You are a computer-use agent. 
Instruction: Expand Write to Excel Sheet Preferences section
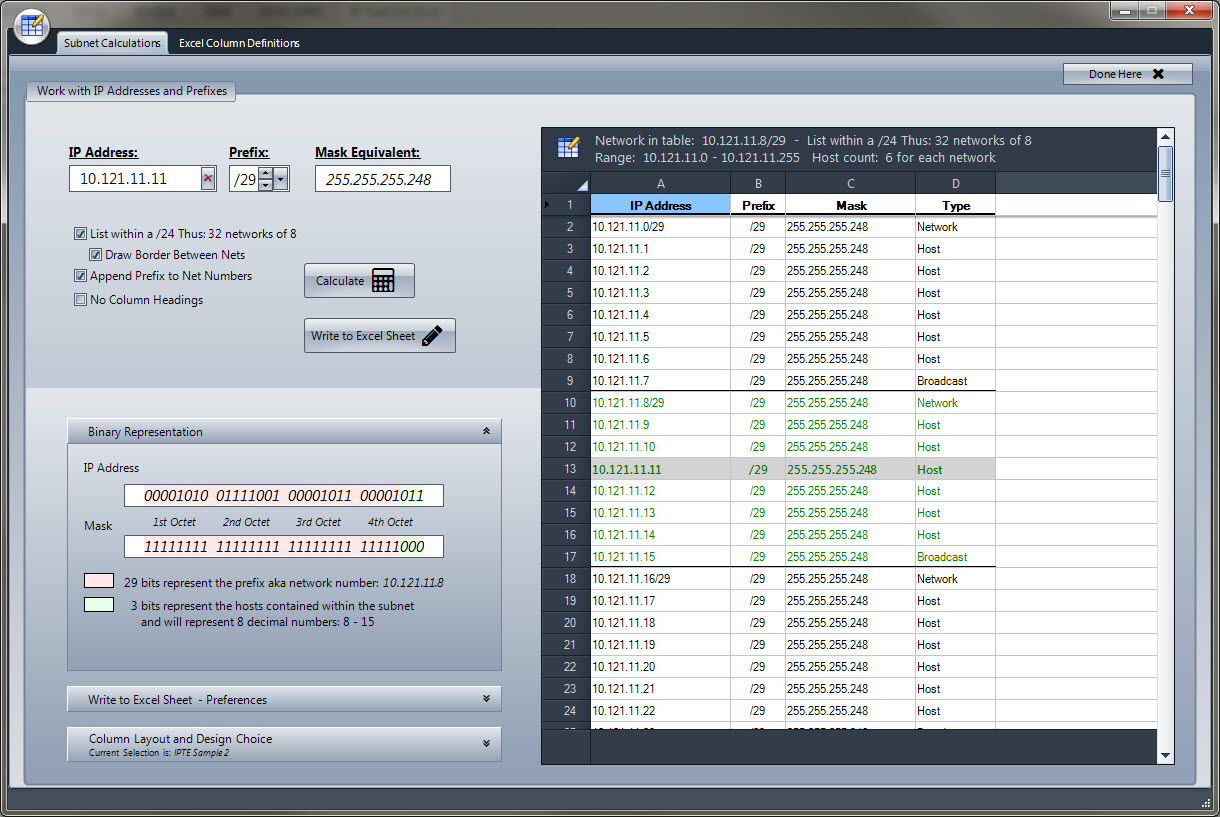click(x=486, y=699)
